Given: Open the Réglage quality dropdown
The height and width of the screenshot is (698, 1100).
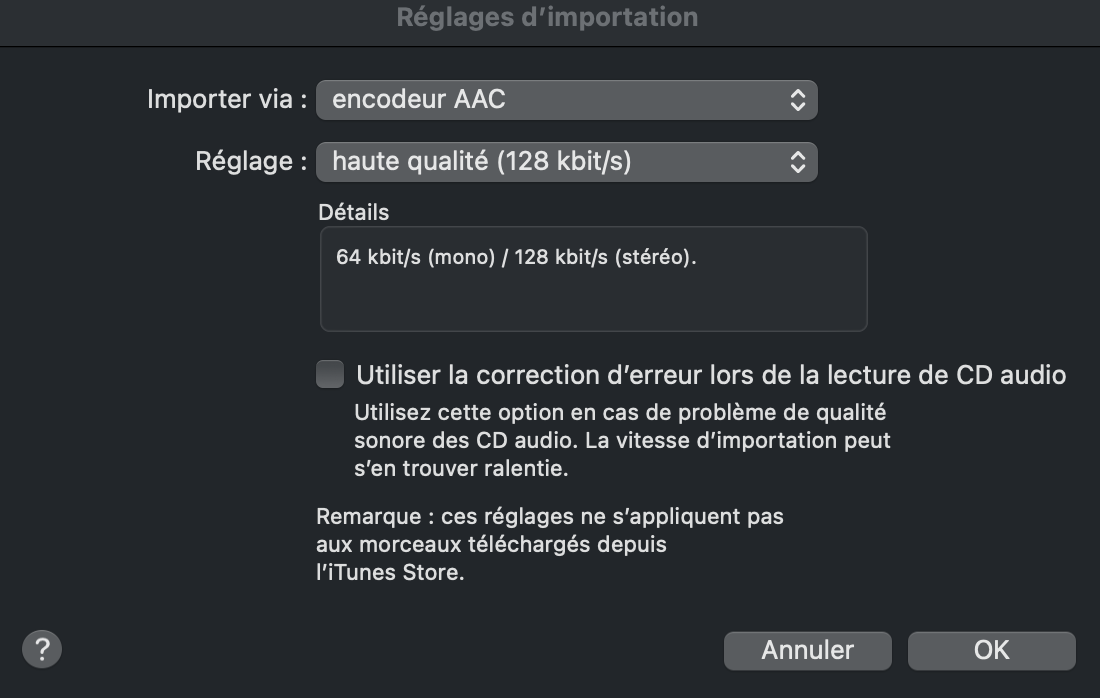Looking at the screenshot, I should (x=566, y=162).
